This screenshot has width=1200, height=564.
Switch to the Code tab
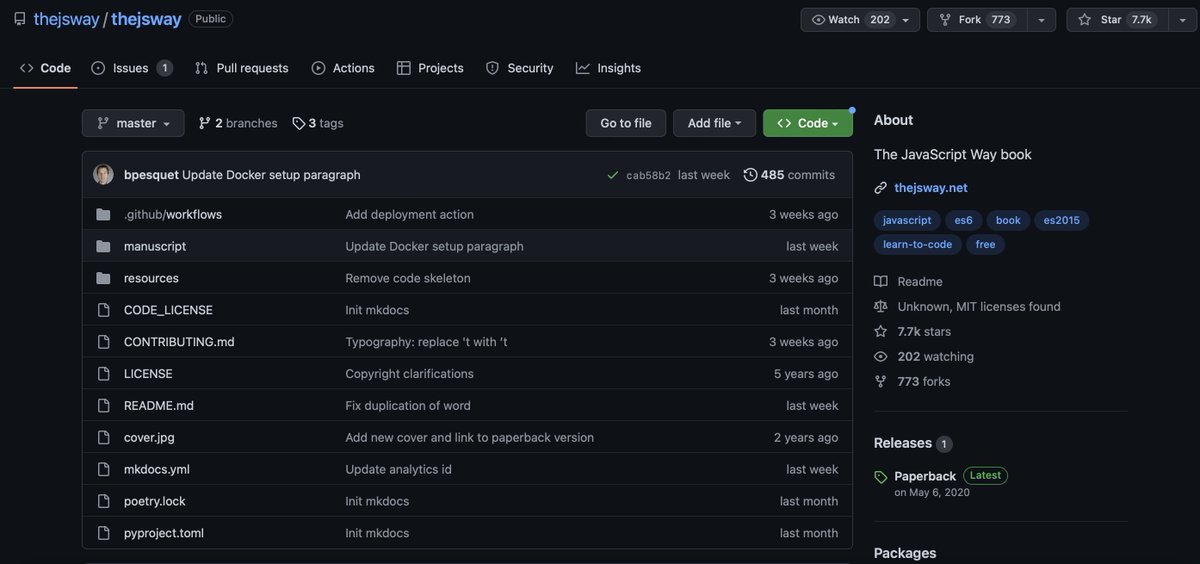click(45, 68)
